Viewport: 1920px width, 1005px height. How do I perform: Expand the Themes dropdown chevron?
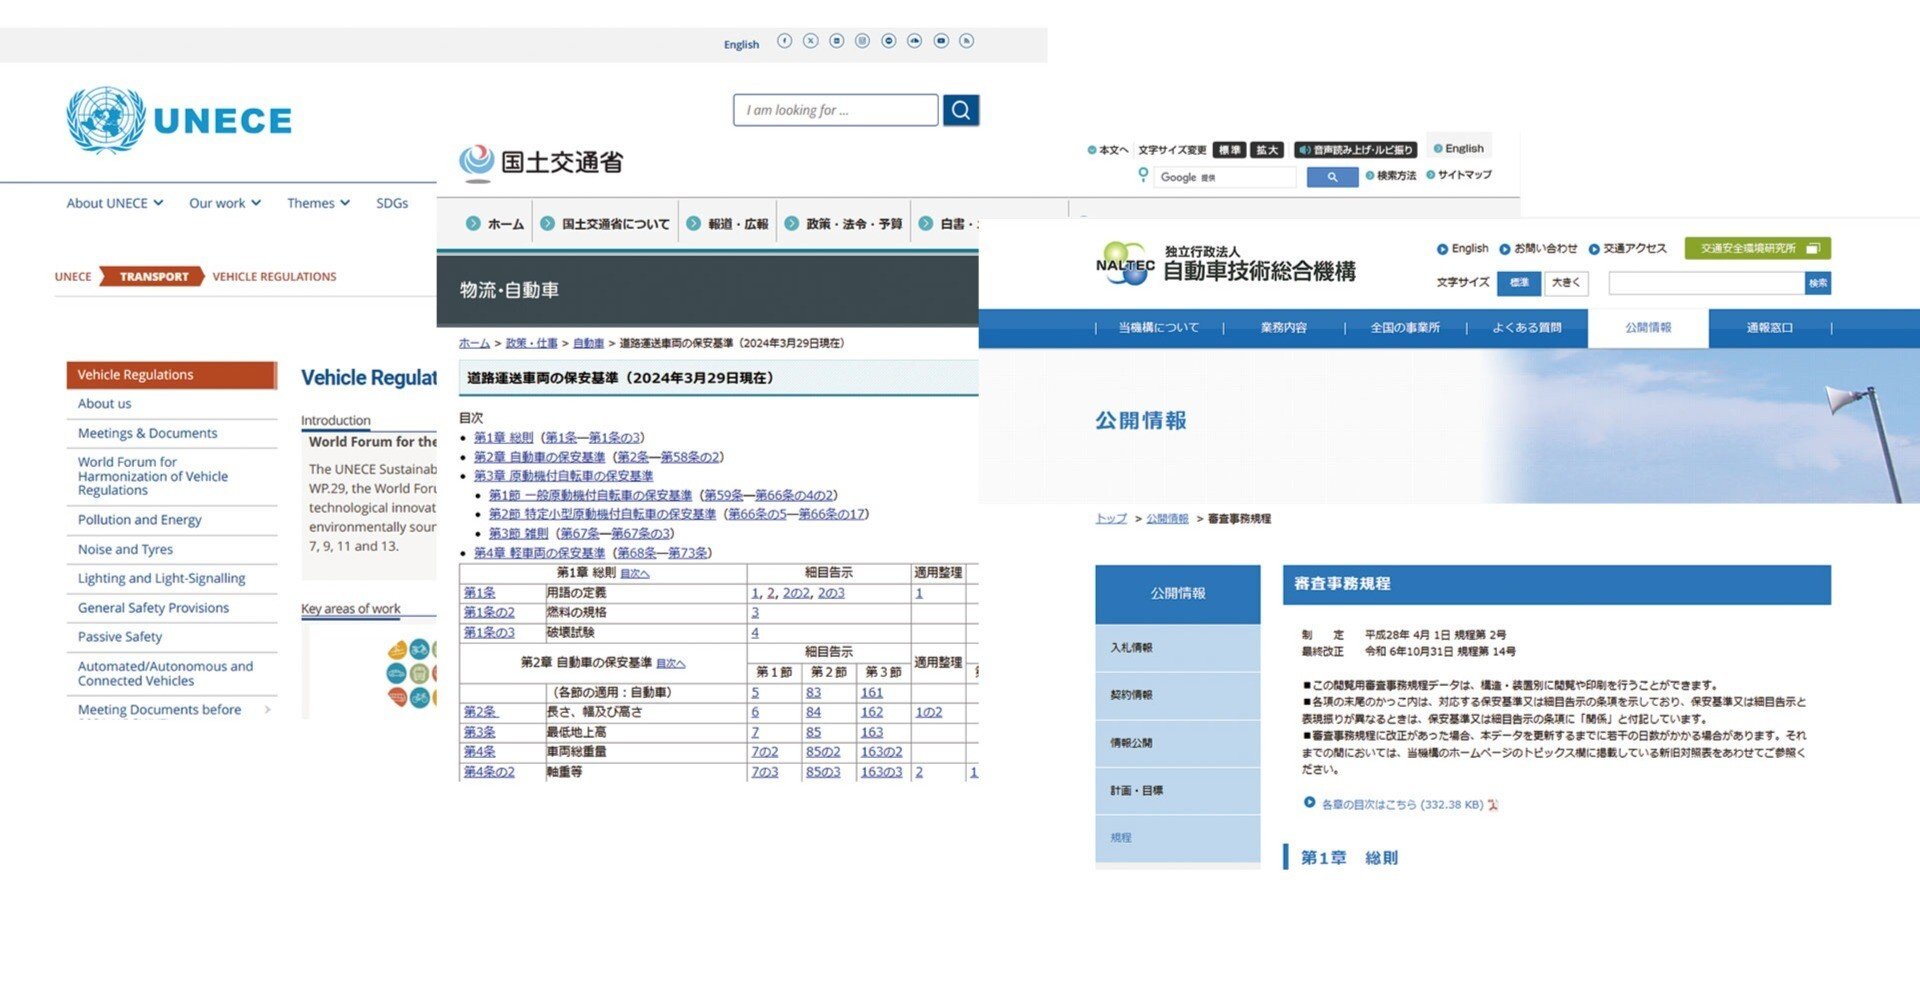click(345, 203)
